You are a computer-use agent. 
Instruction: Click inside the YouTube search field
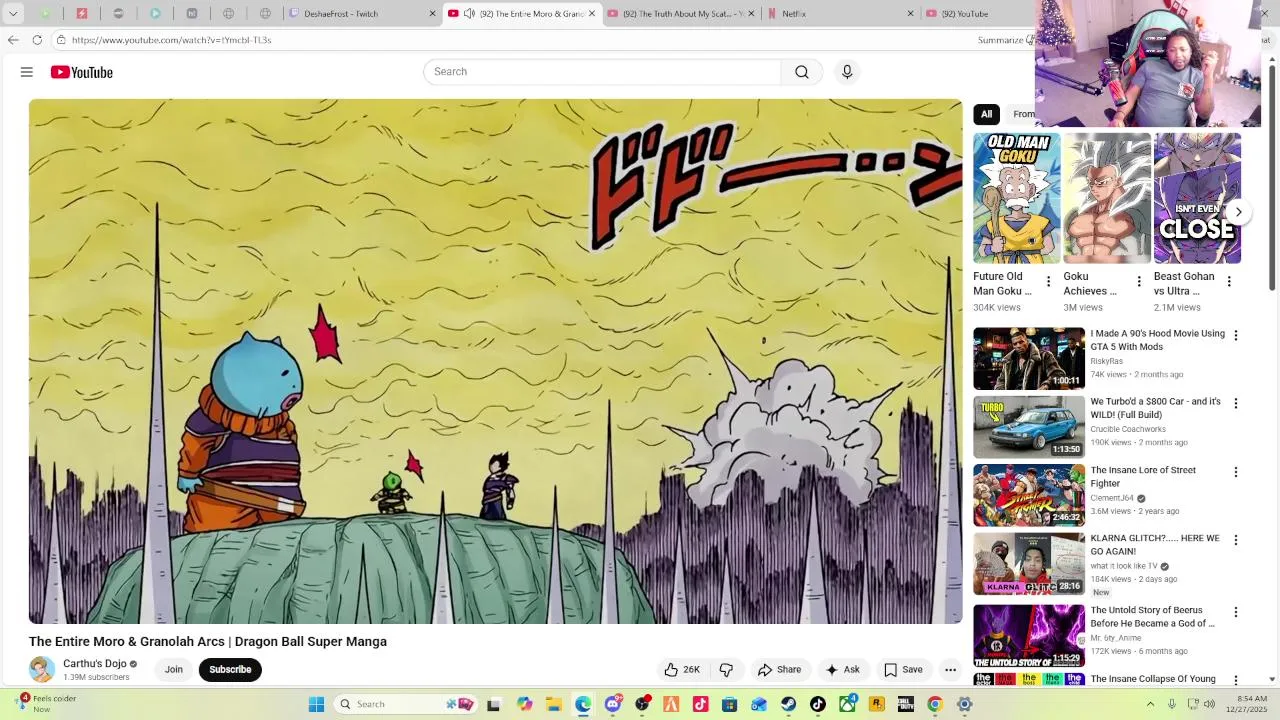click(602, 72)
